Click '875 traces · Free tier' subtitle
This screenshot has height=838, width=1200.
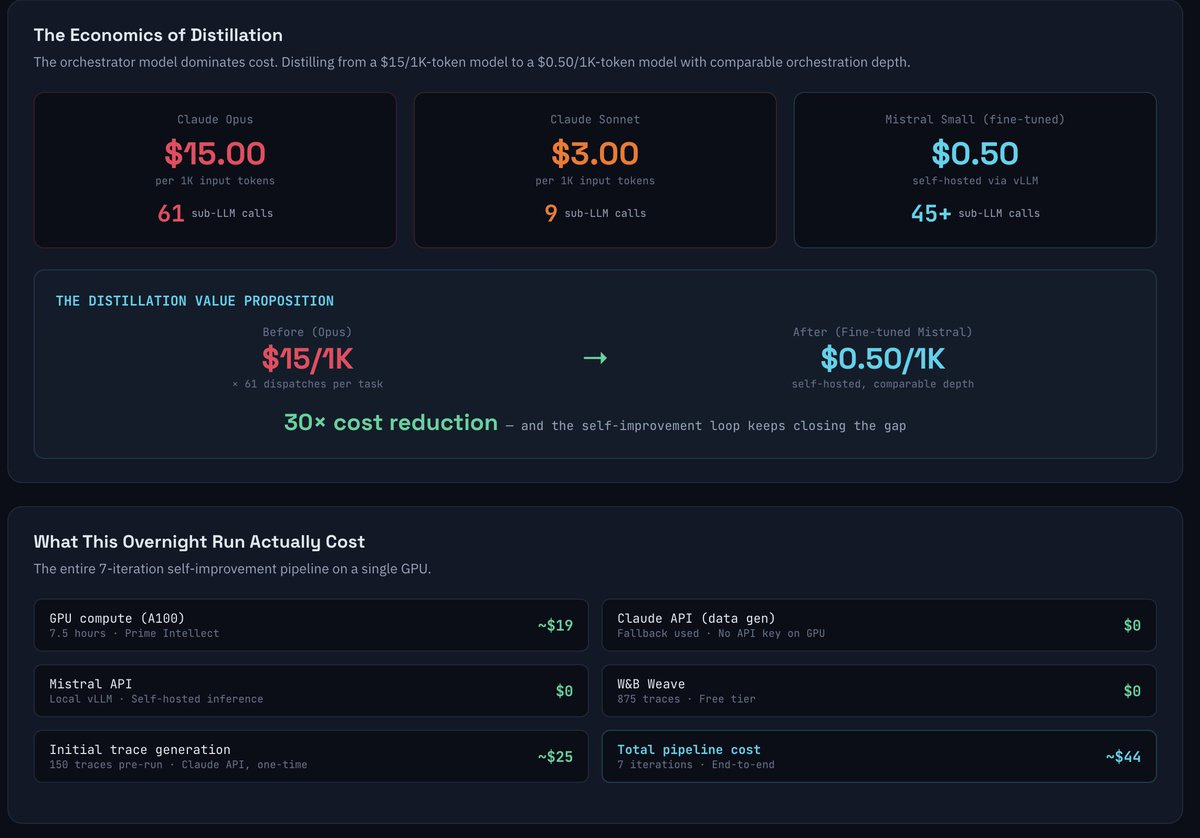[686, 699]
